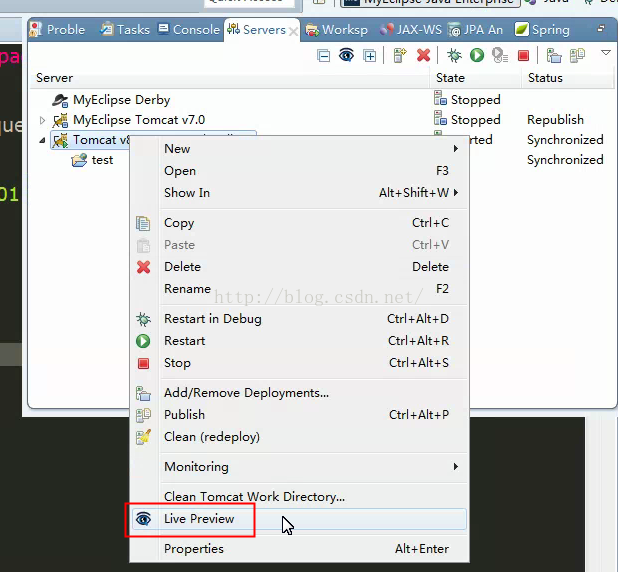Click the debug bug icon in Servers toolbar

click(x=454, y=56)
